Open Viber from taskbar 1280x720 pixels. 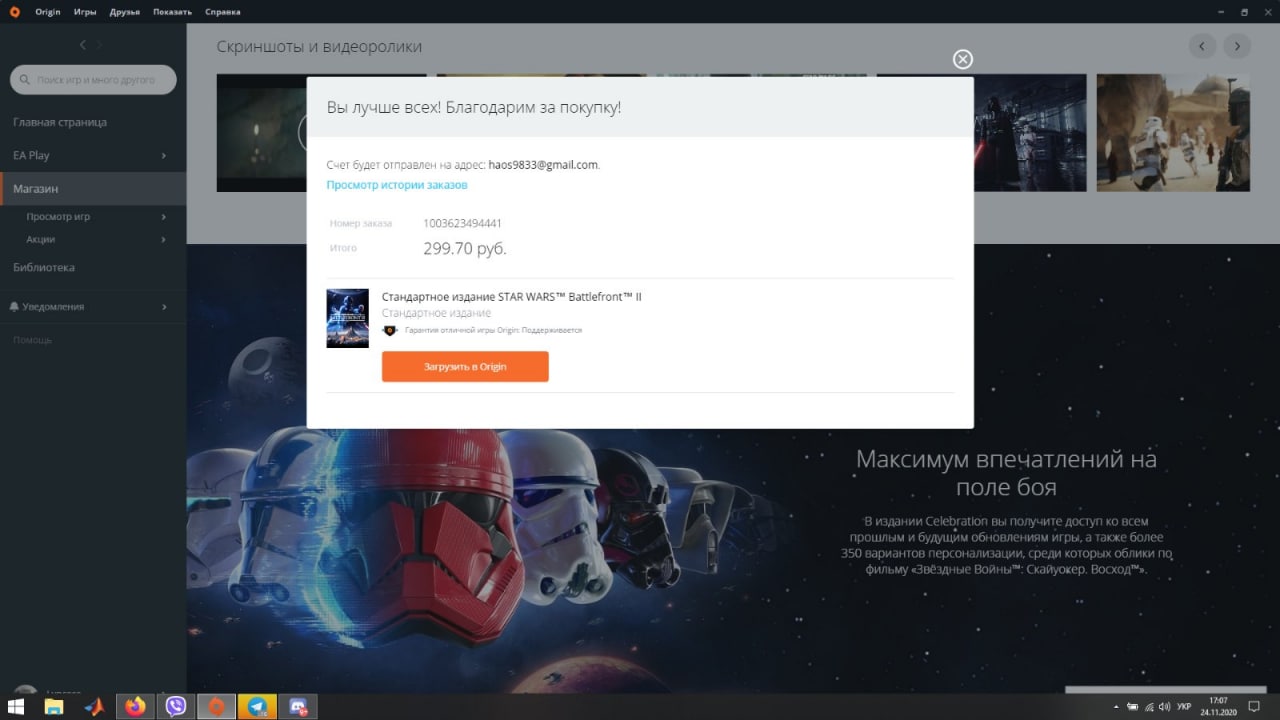[176, 706]
